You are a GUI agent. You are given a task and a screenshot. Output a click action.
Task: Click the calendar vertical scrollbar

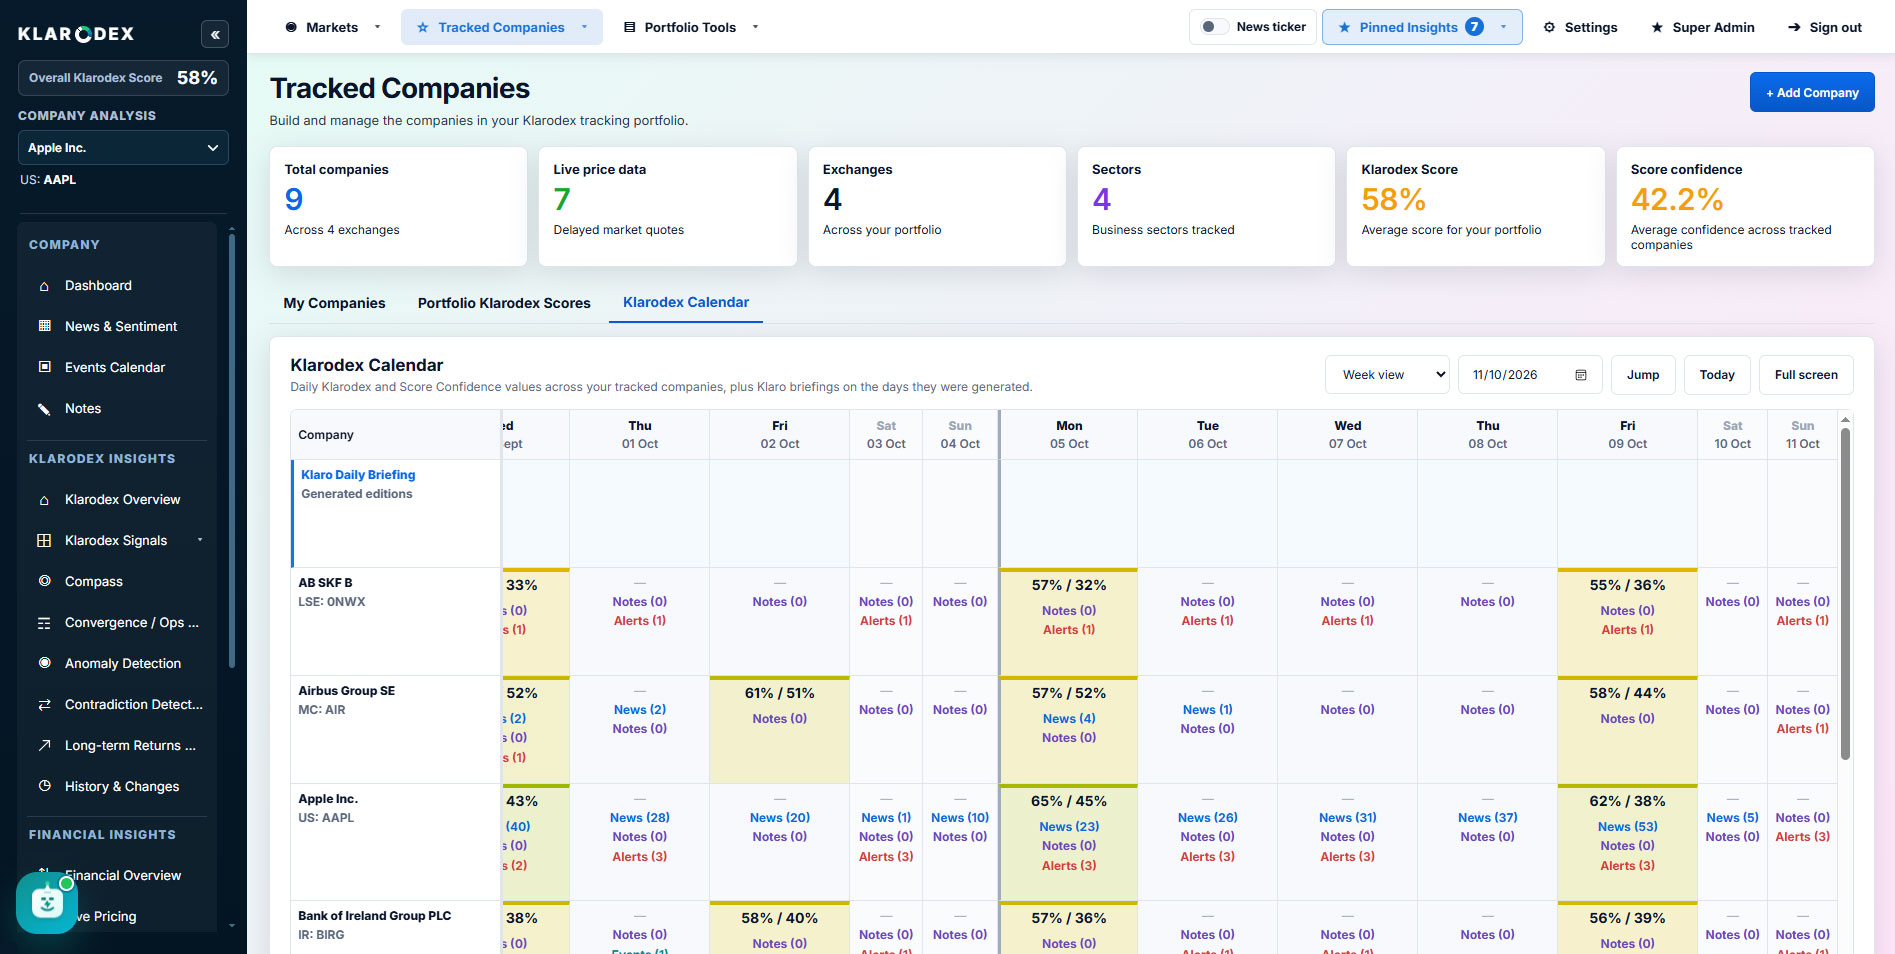click(1845, 594)
